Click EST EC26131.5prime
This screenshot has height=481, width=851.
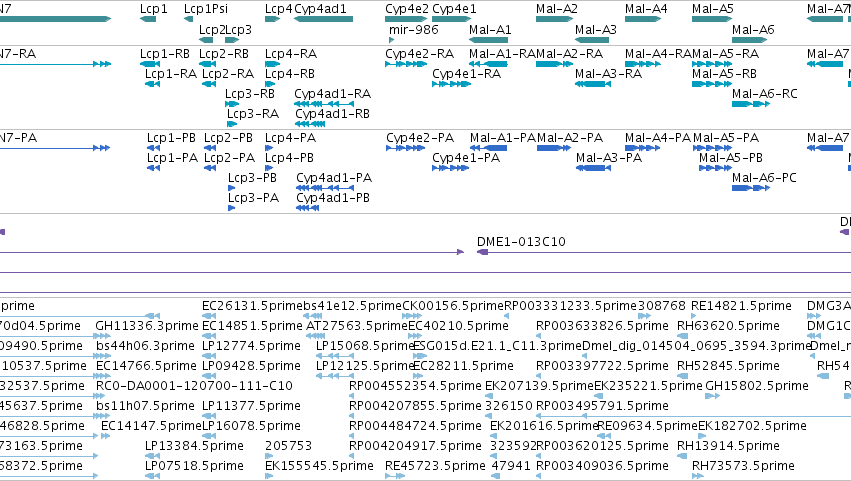(x=209, y=315)
